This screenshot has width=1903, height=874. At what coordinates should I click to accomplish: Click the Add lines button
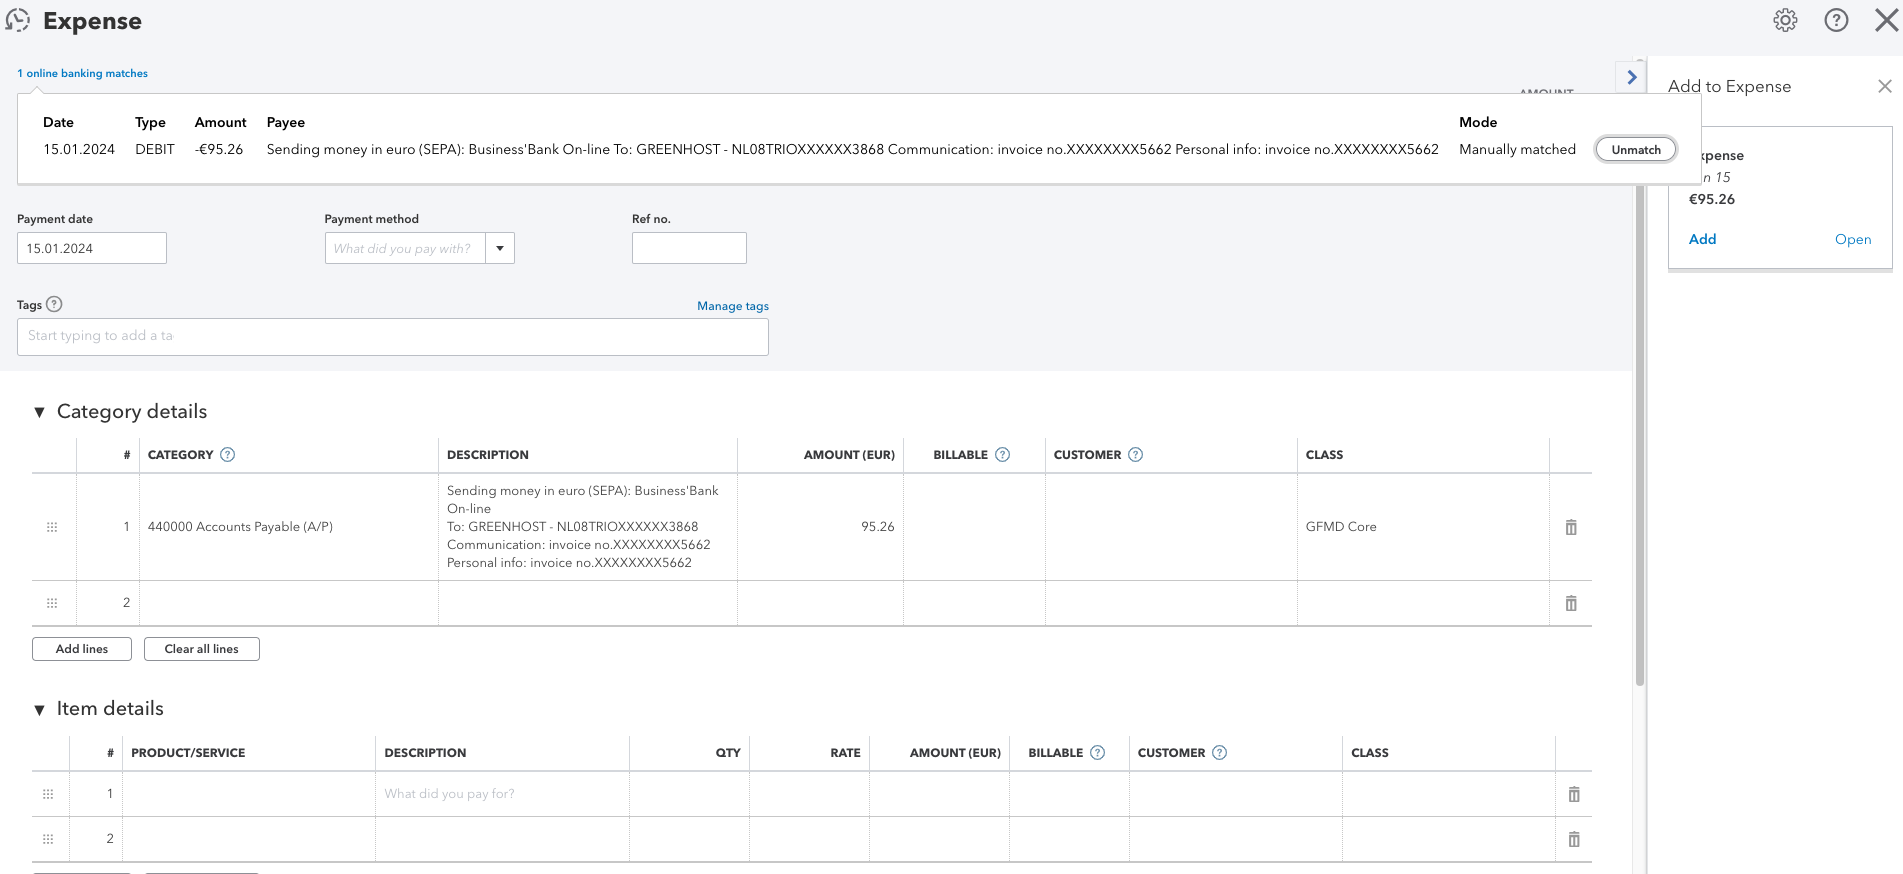pos(82,649)
